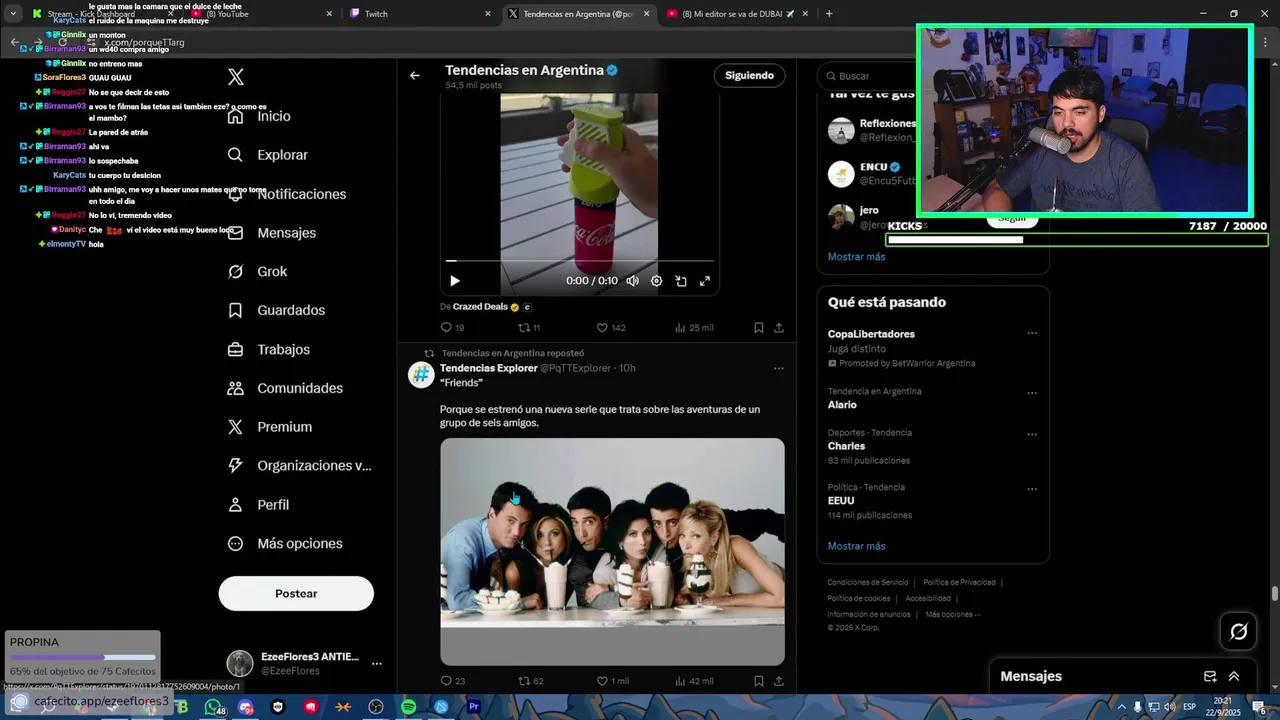Open Comunidades from the sidebar
1280x720 pixels.
(x=285, y=388)
